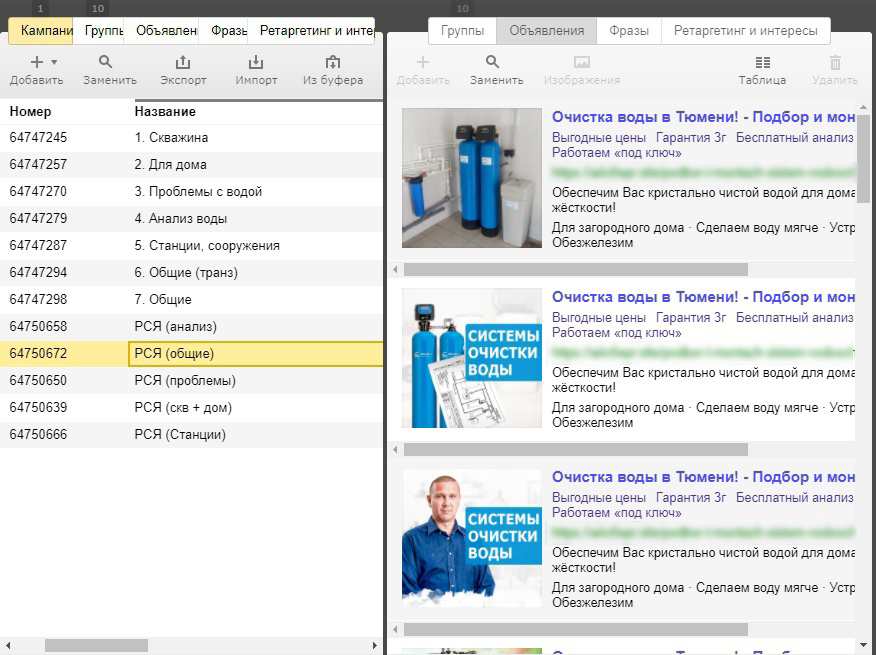
Task: Select right panel Объявления tab
Action: coord(546,31)
